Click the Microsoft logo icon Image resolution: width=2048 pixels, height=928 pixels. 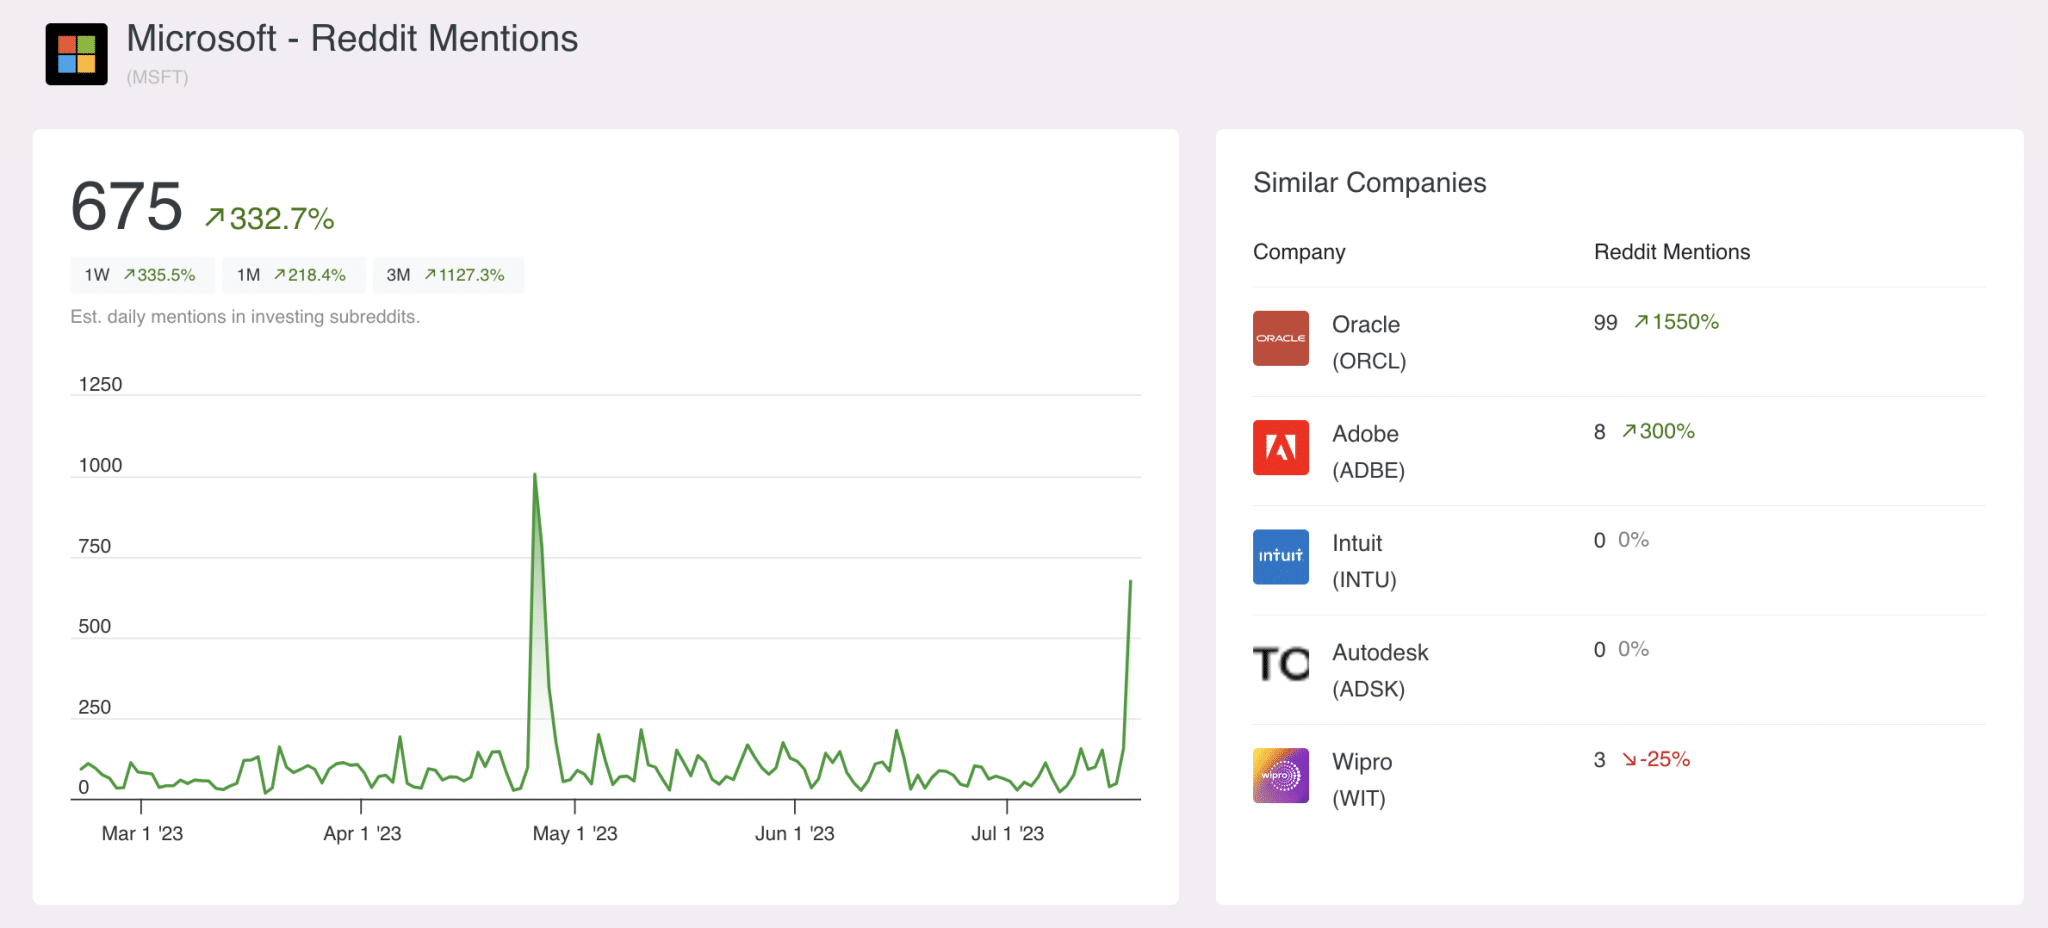point(76,54)
